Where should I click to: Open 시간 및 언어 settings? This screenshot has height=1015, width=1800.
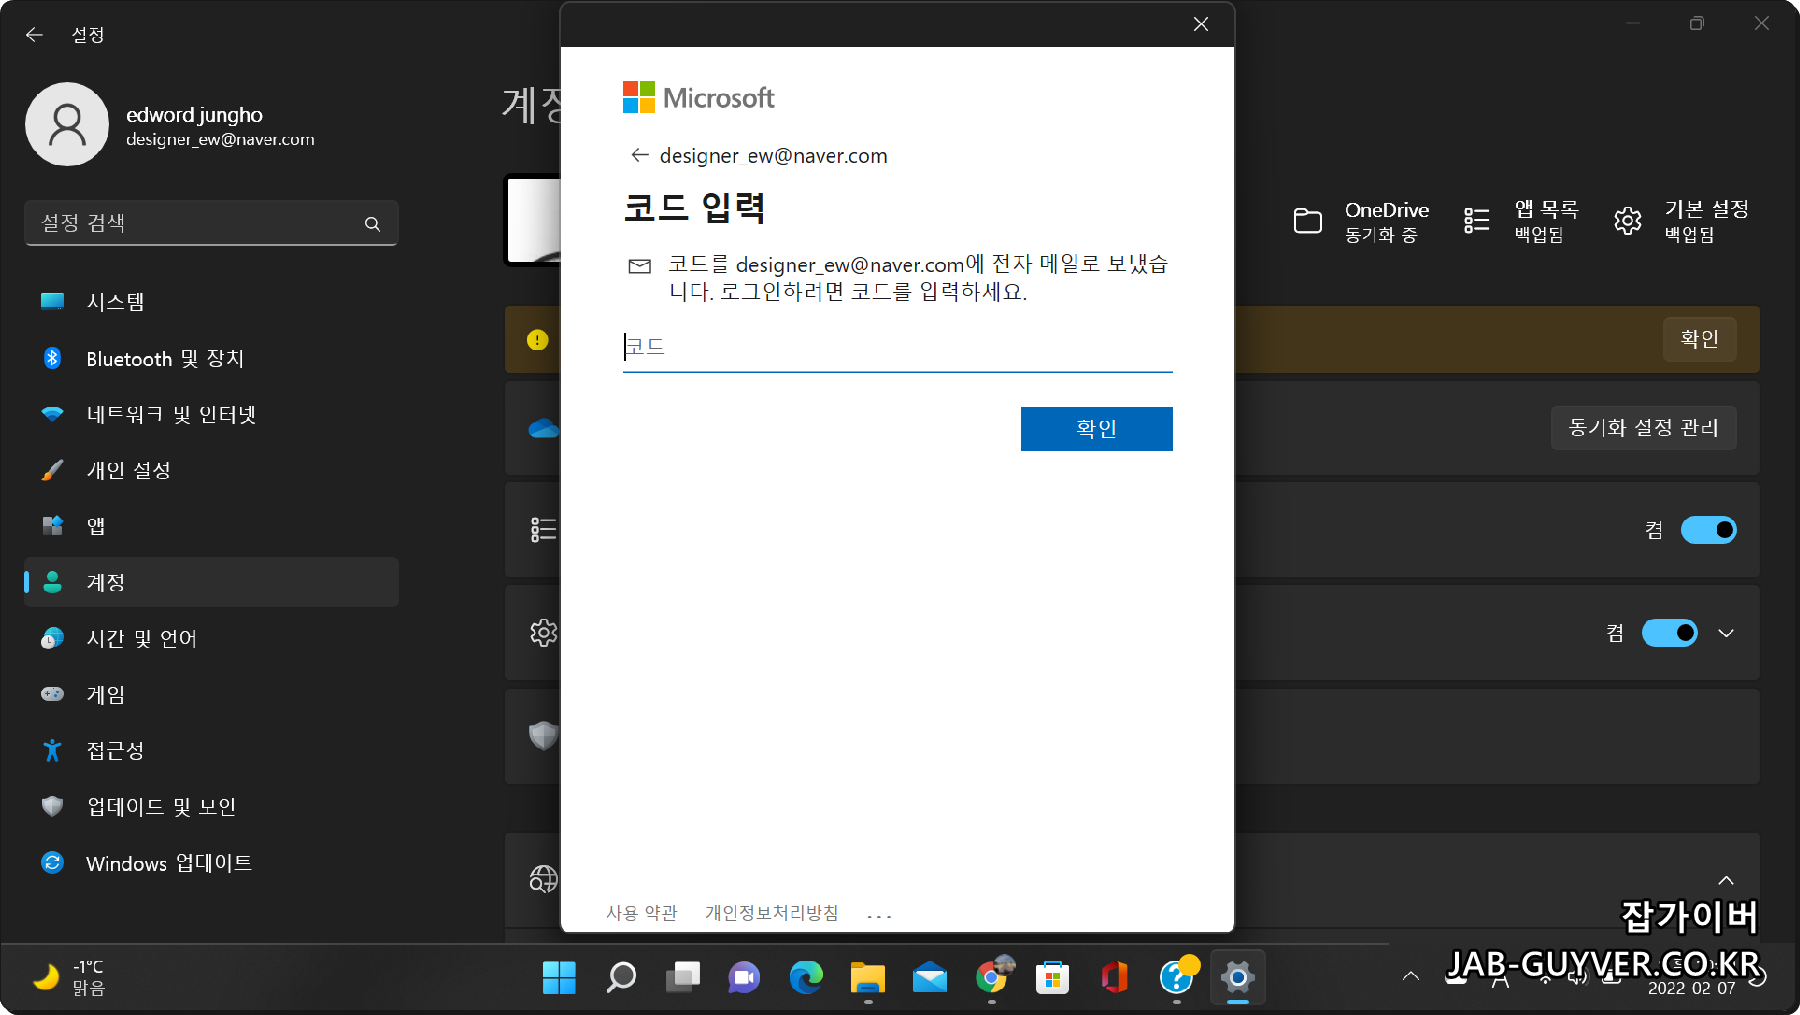point(211,638)
